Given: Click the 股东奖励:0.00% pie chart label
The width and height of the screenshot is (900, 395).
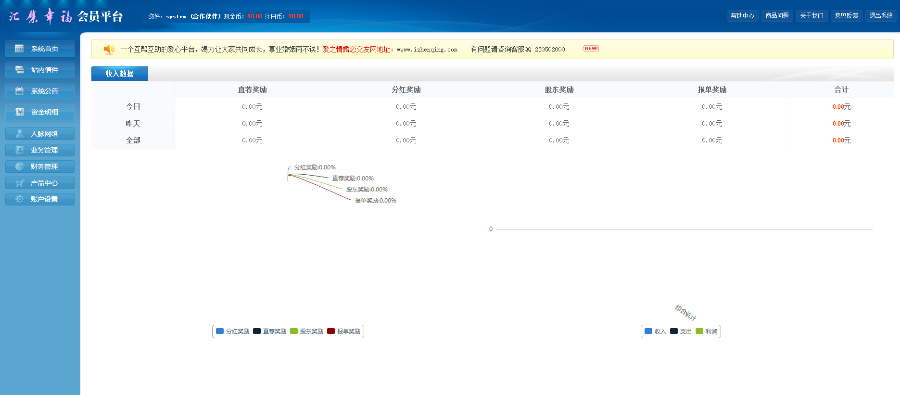Looking at the screenshot, I should pos(367,189).
